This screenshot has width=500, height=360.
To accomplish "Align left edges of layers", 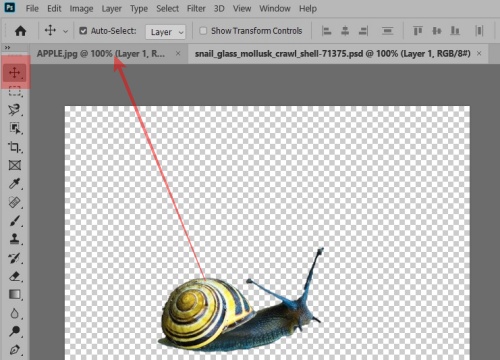I will [x=326, y=31].
